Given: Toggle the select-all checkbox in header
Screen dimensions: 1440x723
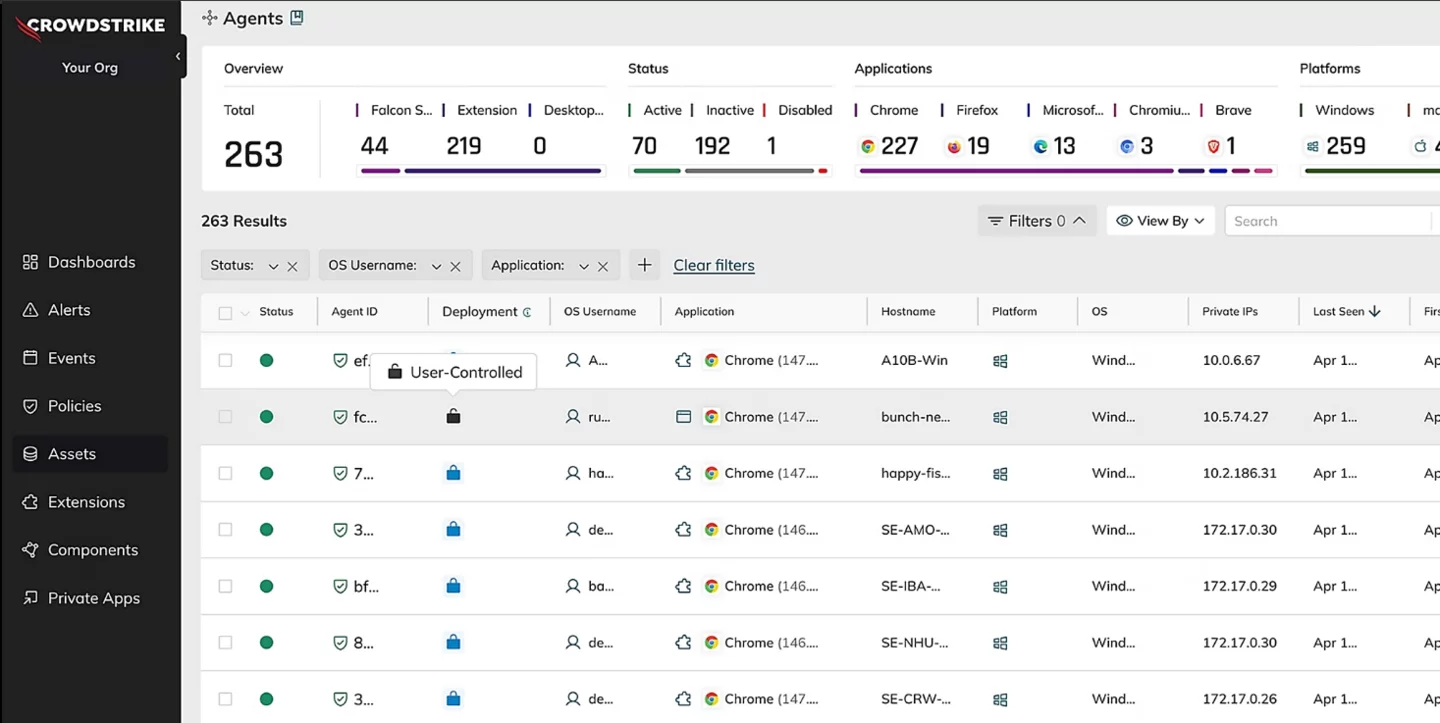Looking at the screenshot, I should 225,313.
